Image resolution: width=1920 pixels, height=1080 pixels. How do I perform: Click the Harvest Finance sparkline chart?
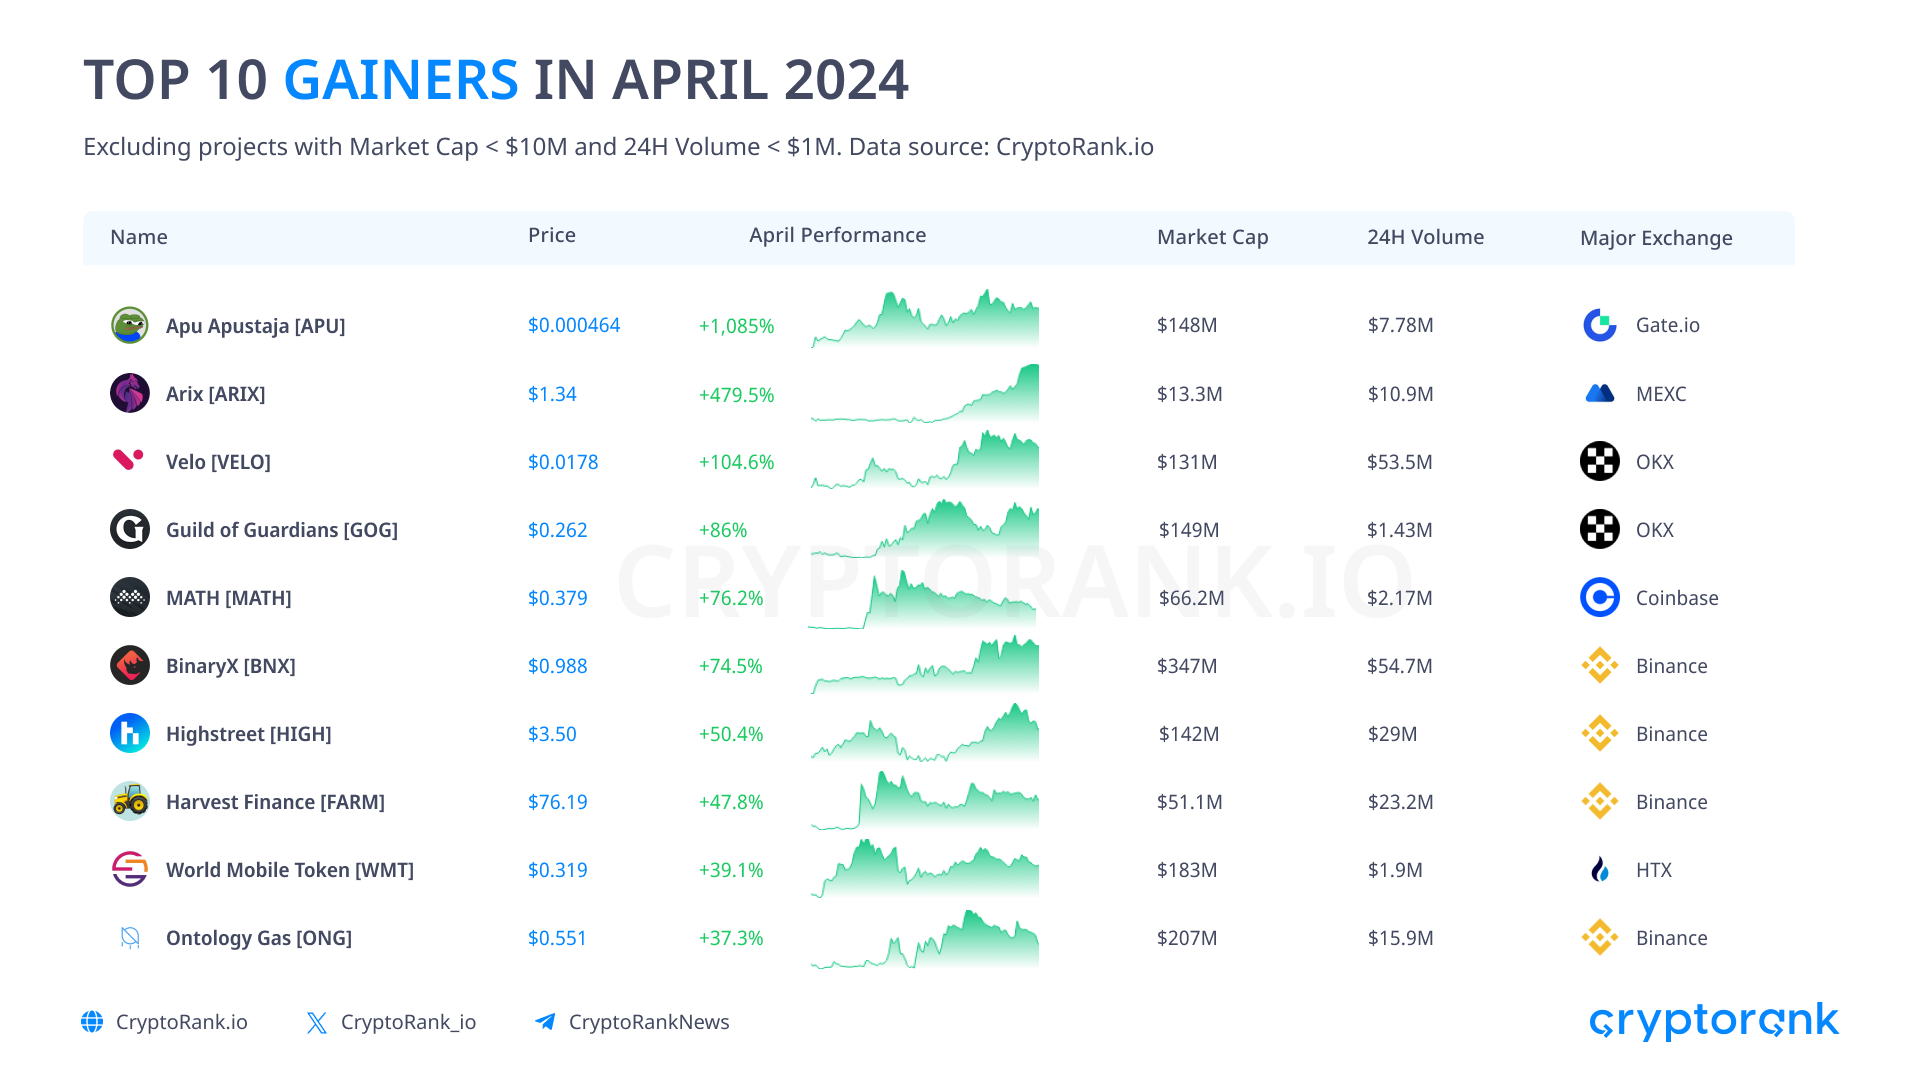click(925, 800)
